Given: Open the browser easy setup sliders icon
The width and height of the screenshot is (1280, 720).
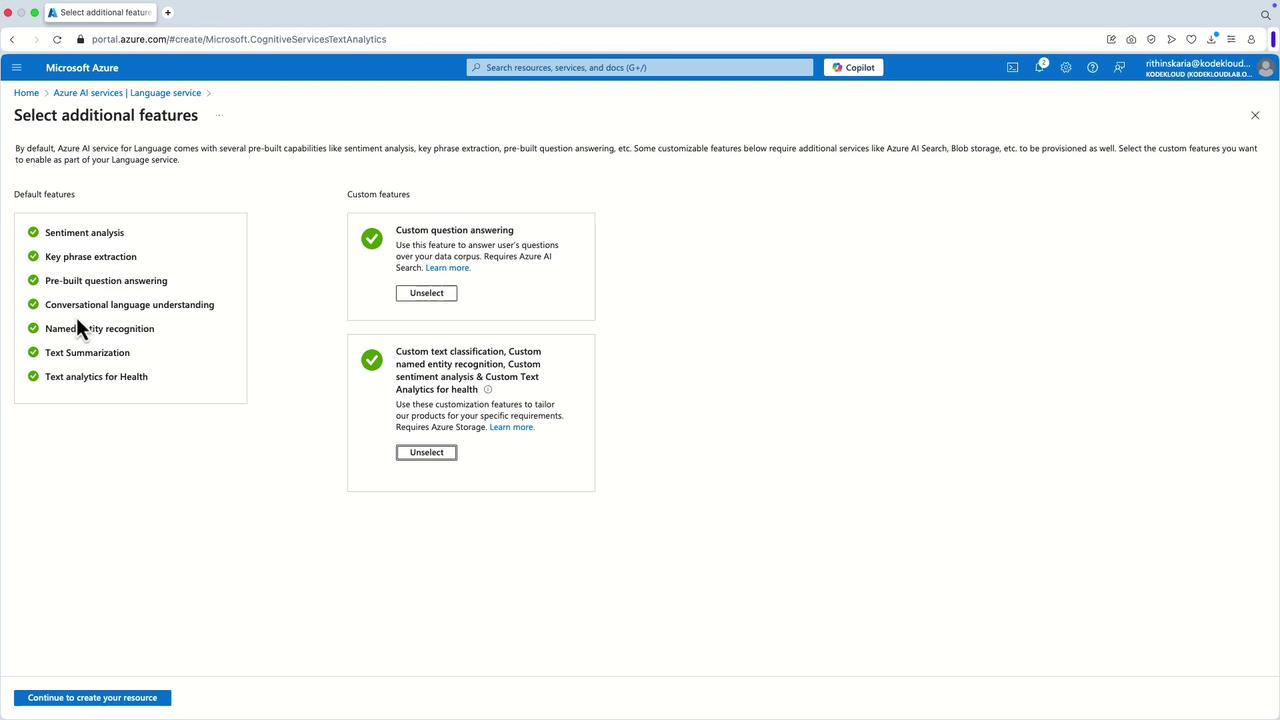Looking at the screenshot, I should click(x=1231, y=39).
